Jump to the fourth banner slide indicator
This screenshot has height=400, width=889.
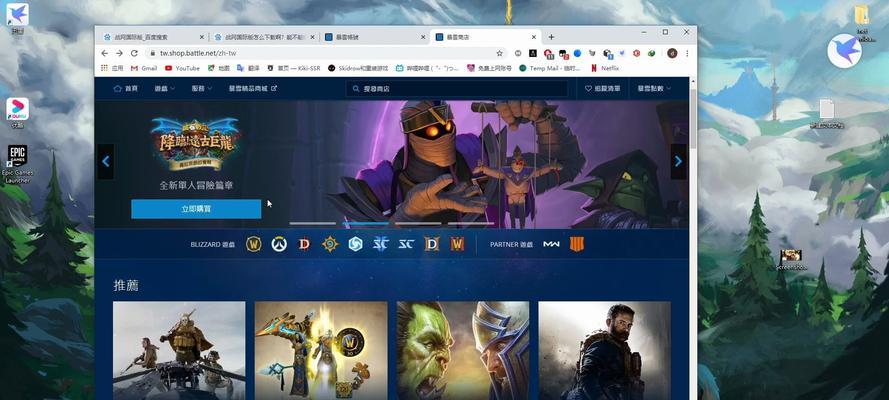(x=471, y=223)
